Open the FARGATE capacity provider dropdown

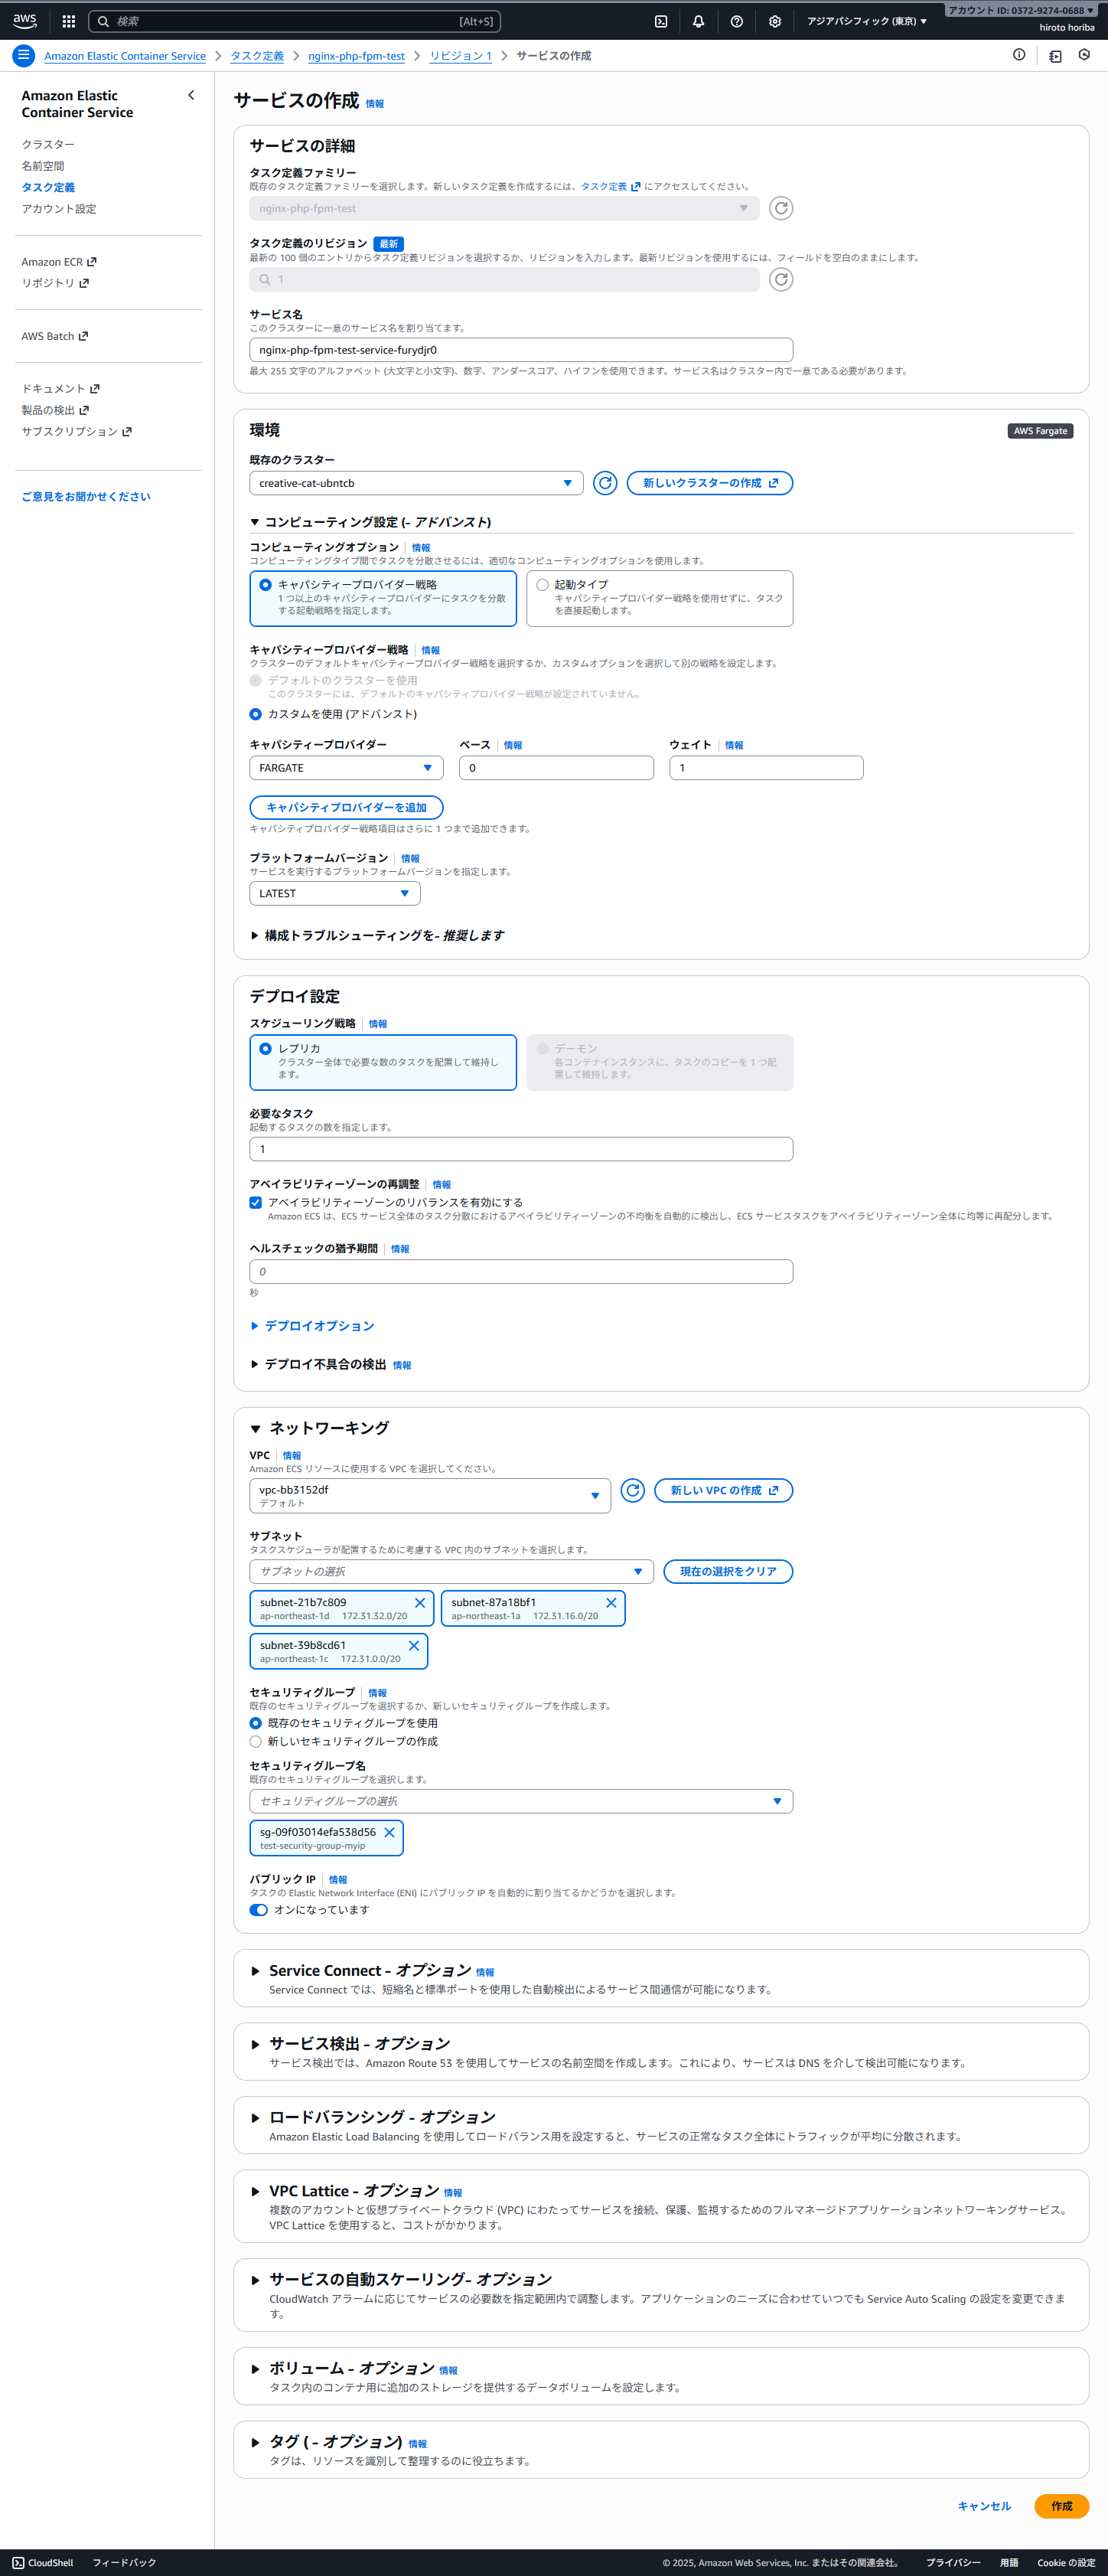(346, 768)
